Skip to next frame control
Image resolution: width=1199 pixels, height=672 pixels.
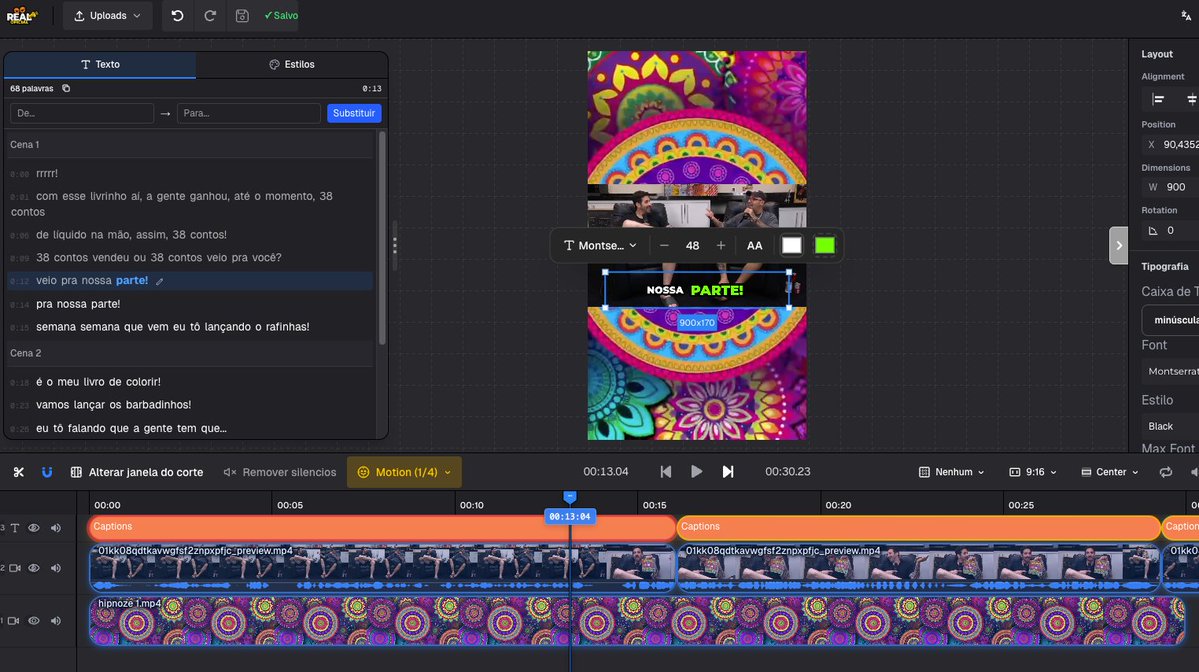728,472
